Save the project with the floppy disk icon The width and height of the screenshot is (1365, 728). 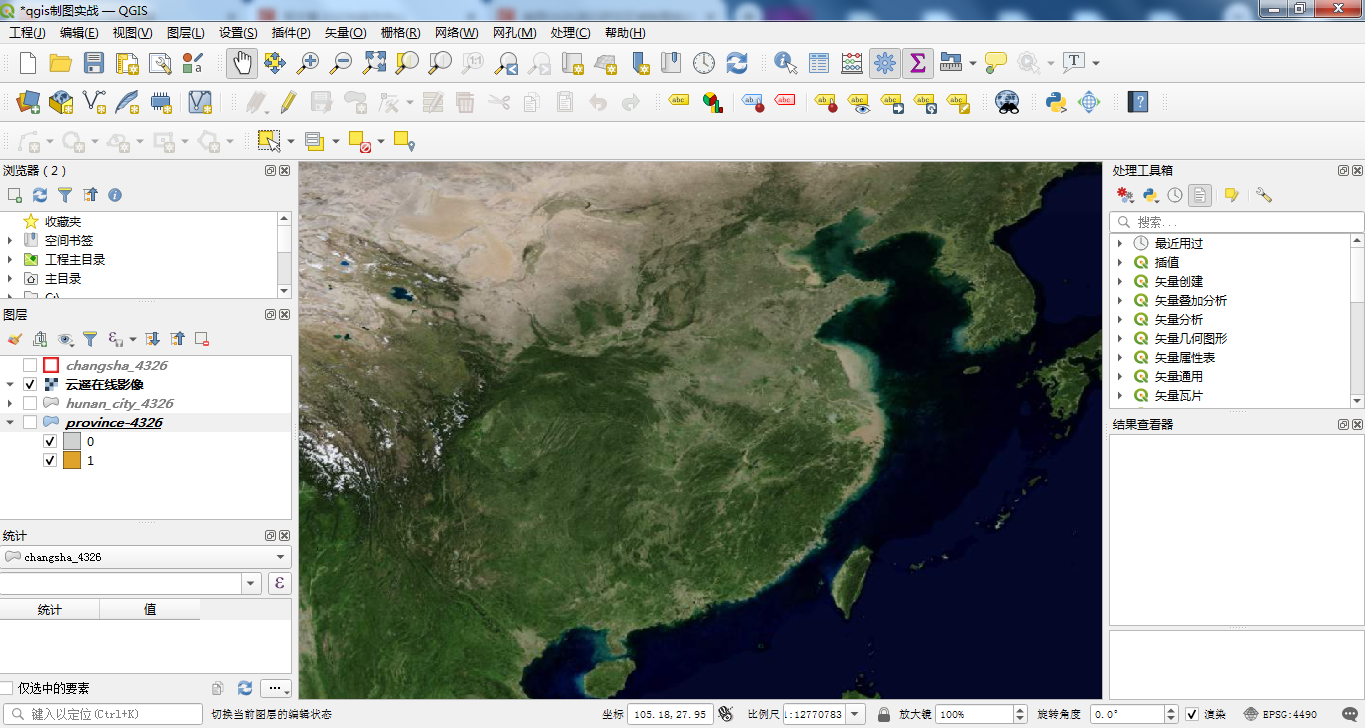[x=94, y=63]
